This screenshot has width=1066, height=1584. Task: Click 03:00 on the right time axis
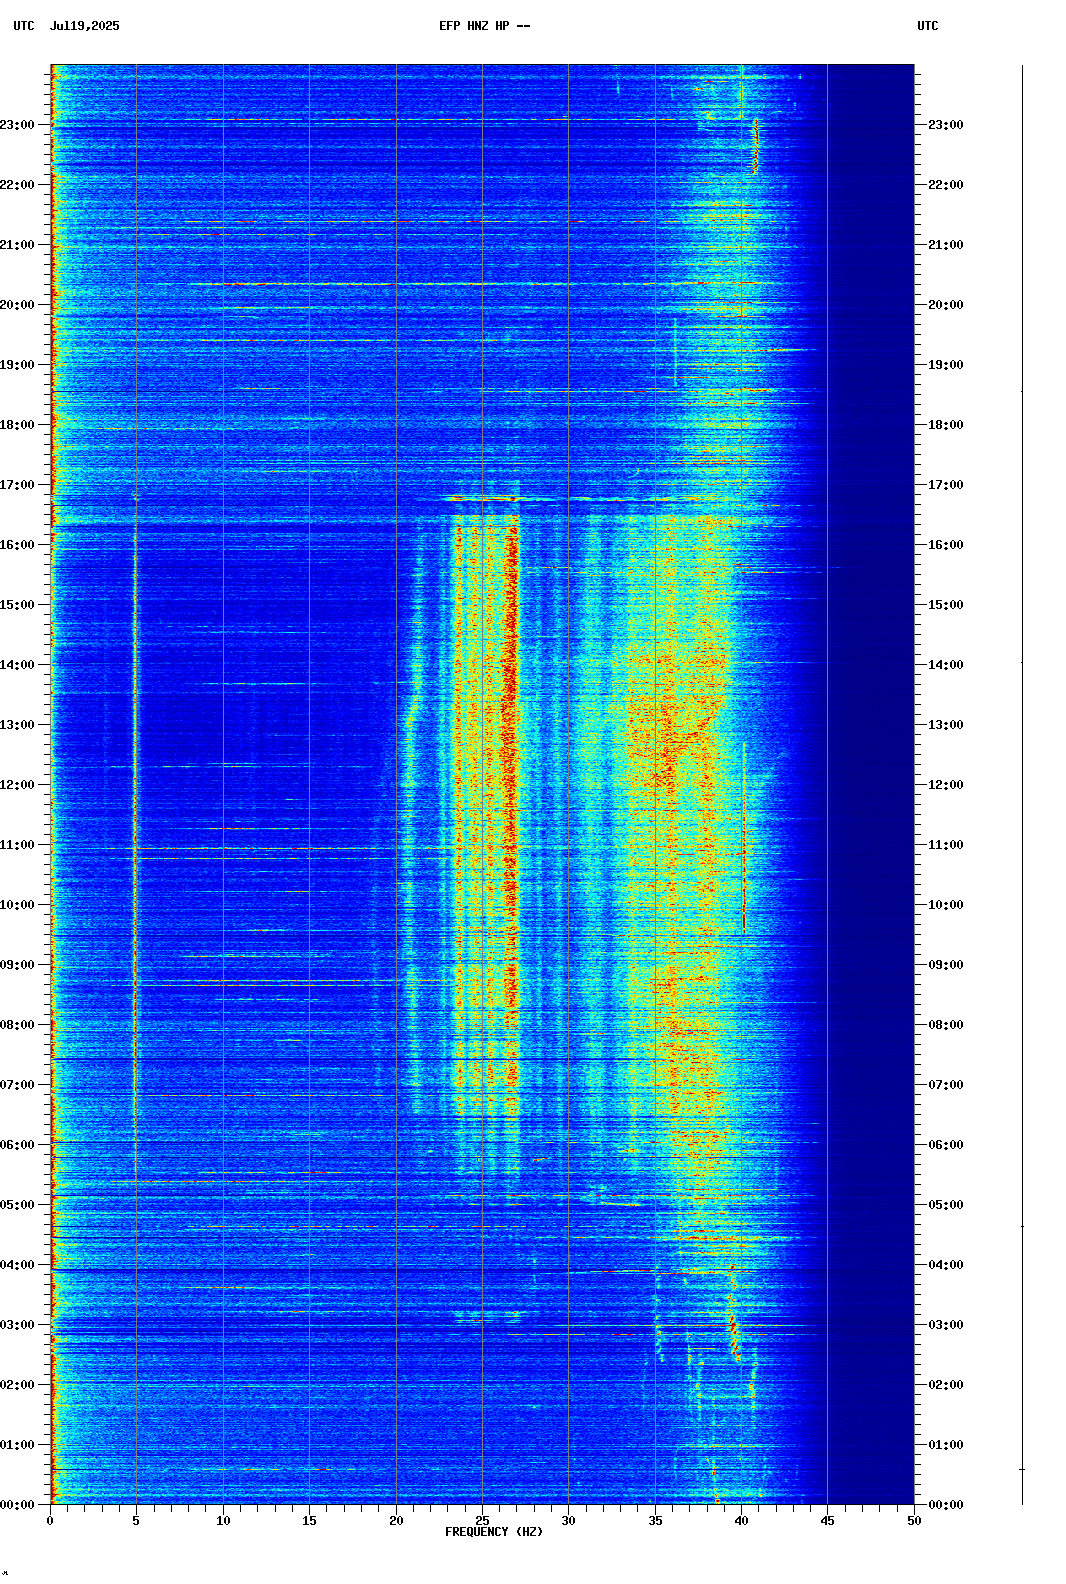click(x=946, y=1325)
